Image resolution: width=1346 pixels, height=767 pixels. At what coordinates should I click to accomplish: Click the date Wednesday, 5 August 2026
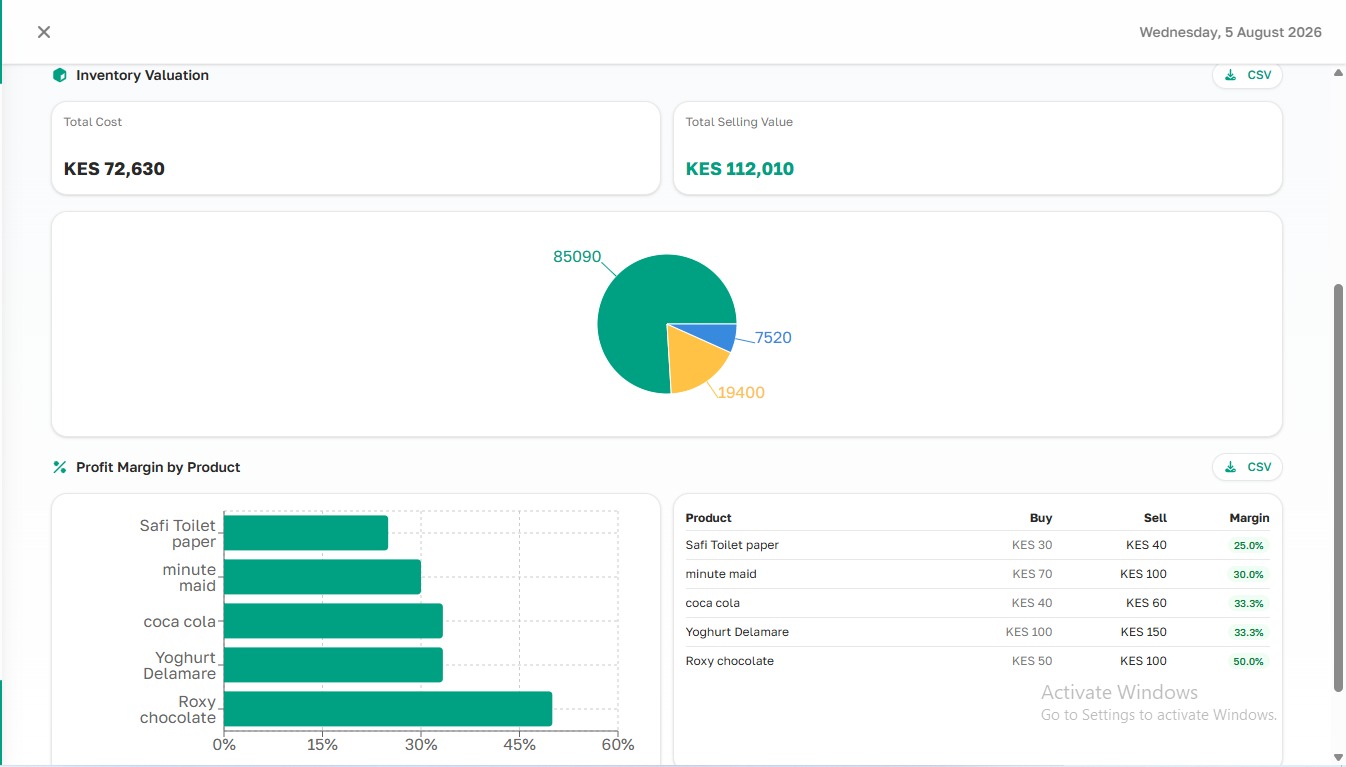coord(1230,32)
